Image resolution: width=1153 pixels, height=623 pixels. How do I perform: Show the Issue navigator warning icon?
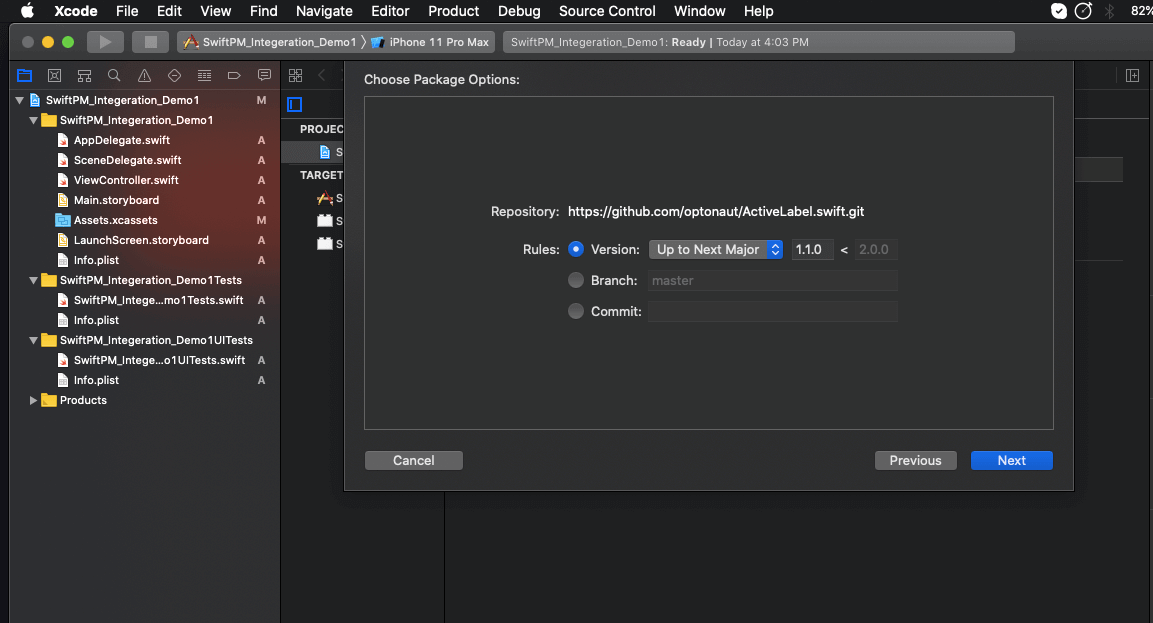[x=144, y=76]
